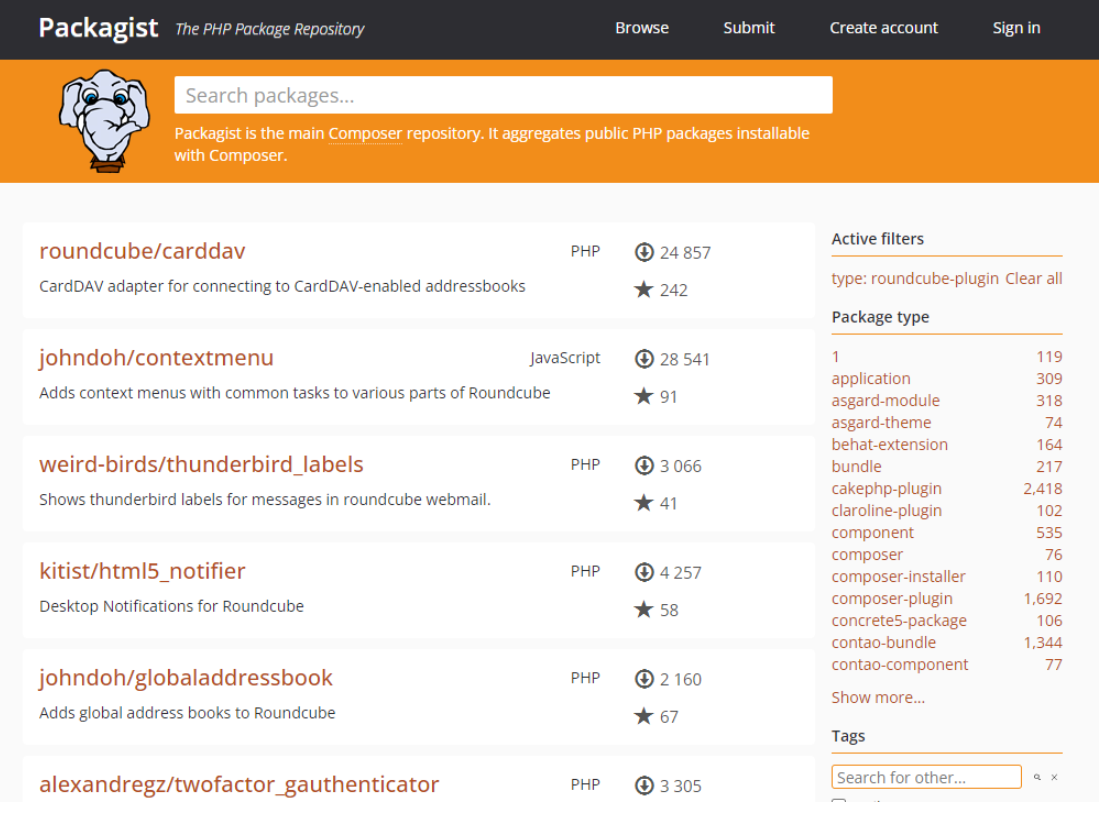Go to the Packagist home logo

[x=98, y=28]
